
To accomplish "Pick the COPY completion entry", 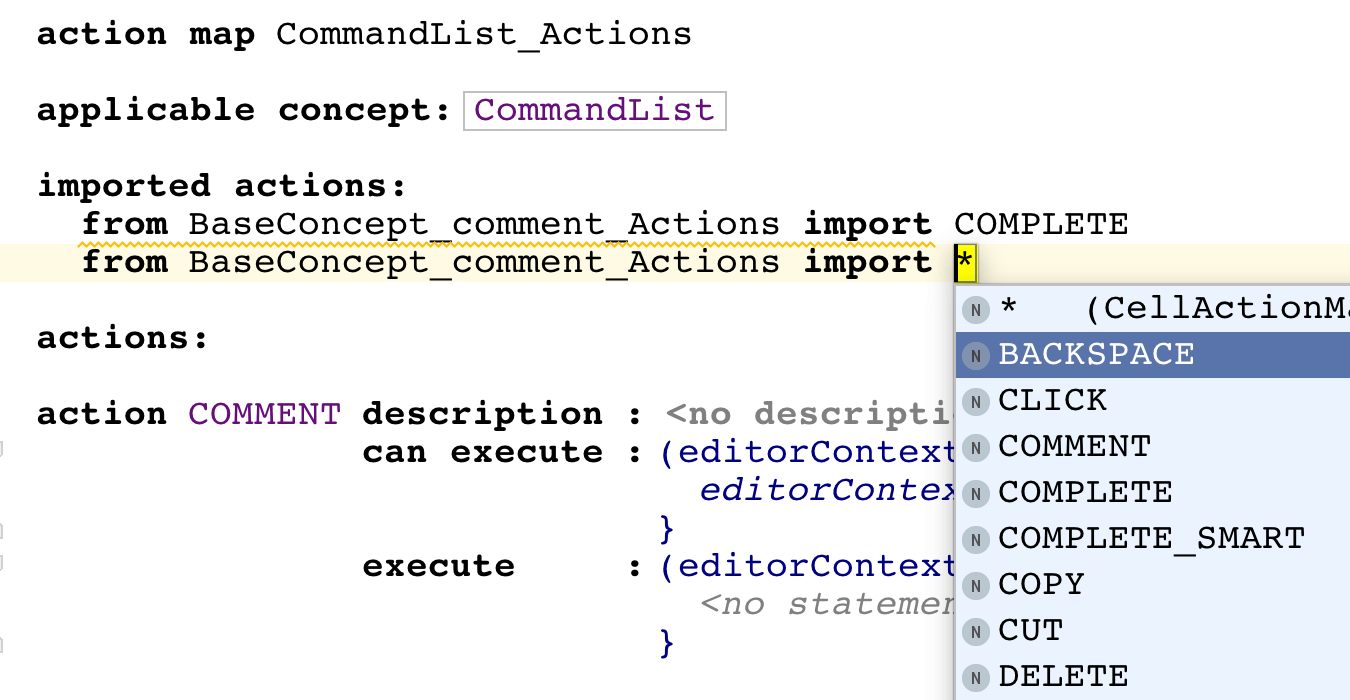I will point(1041,585).
